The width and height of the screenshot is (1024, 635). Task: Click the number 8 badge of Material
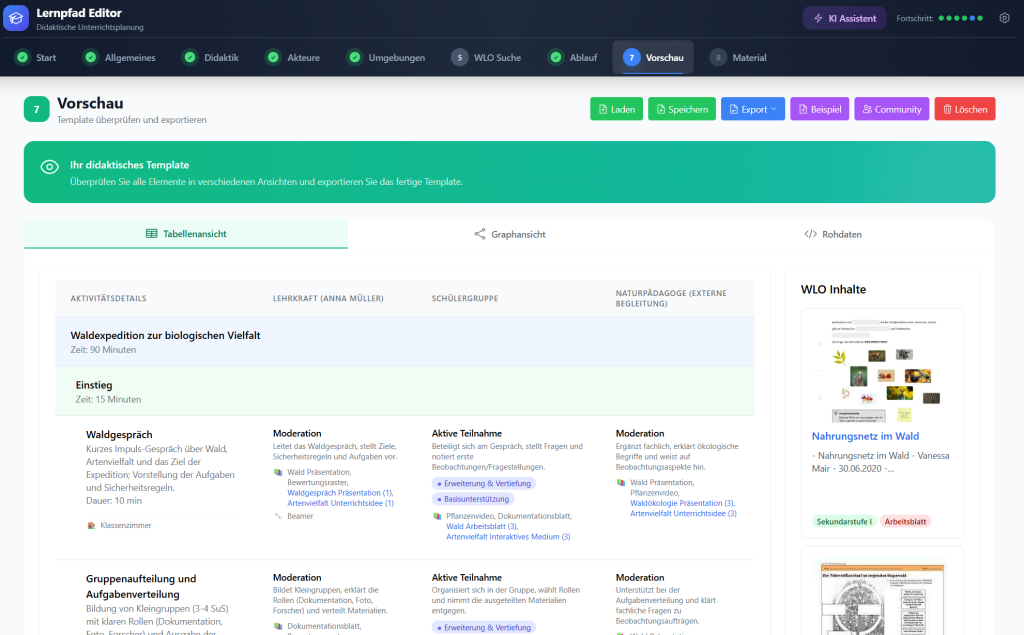pyautogui.click(x=718, y=57)
